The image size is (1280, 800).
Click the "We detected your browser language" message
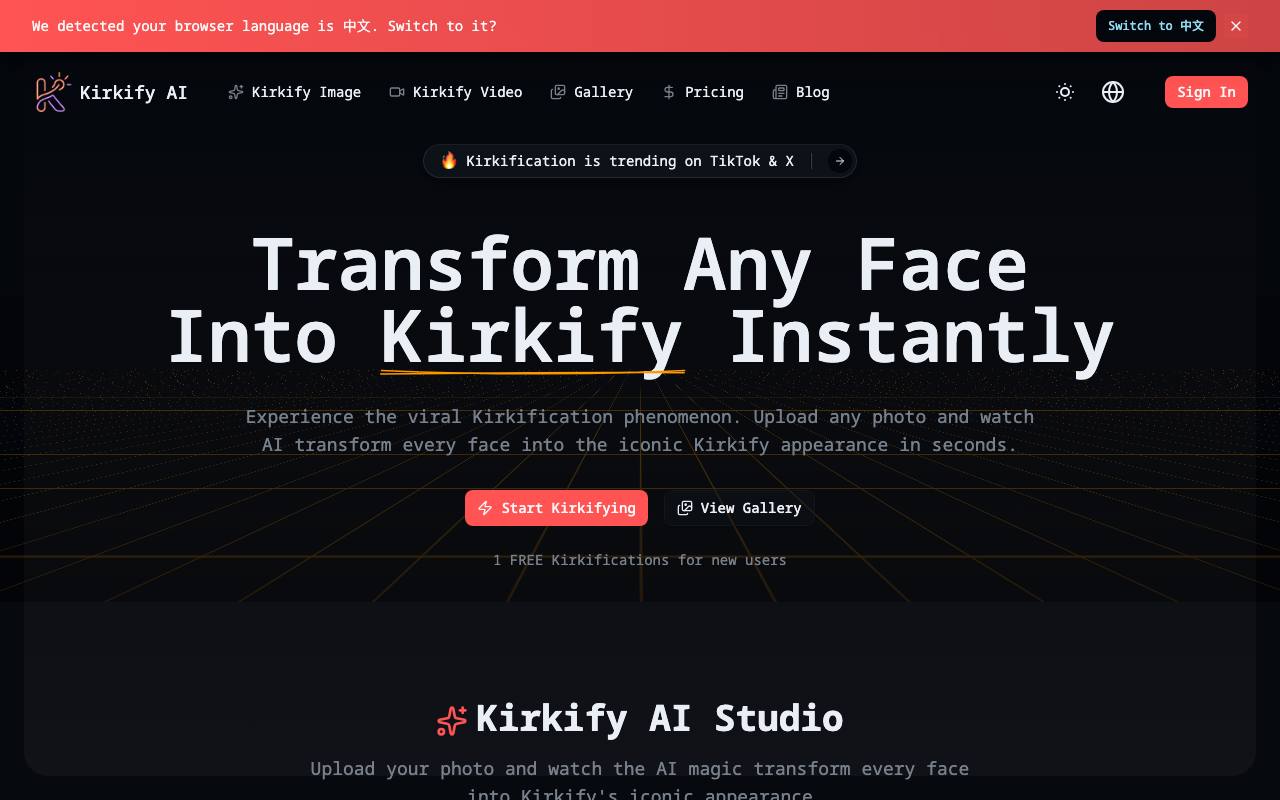pyautogui.click(x=264, y=26)
